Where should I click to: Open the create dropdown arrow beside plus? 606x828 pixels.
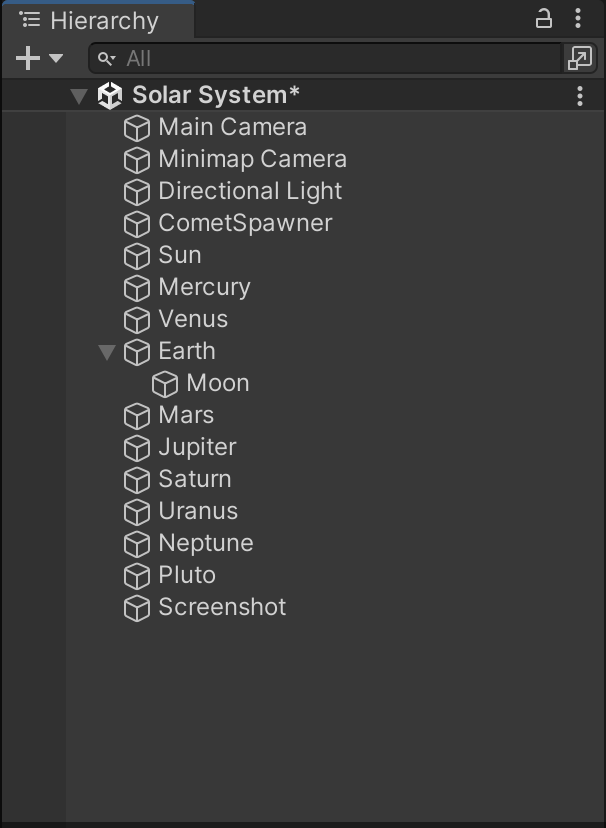[x=56, y=58]
